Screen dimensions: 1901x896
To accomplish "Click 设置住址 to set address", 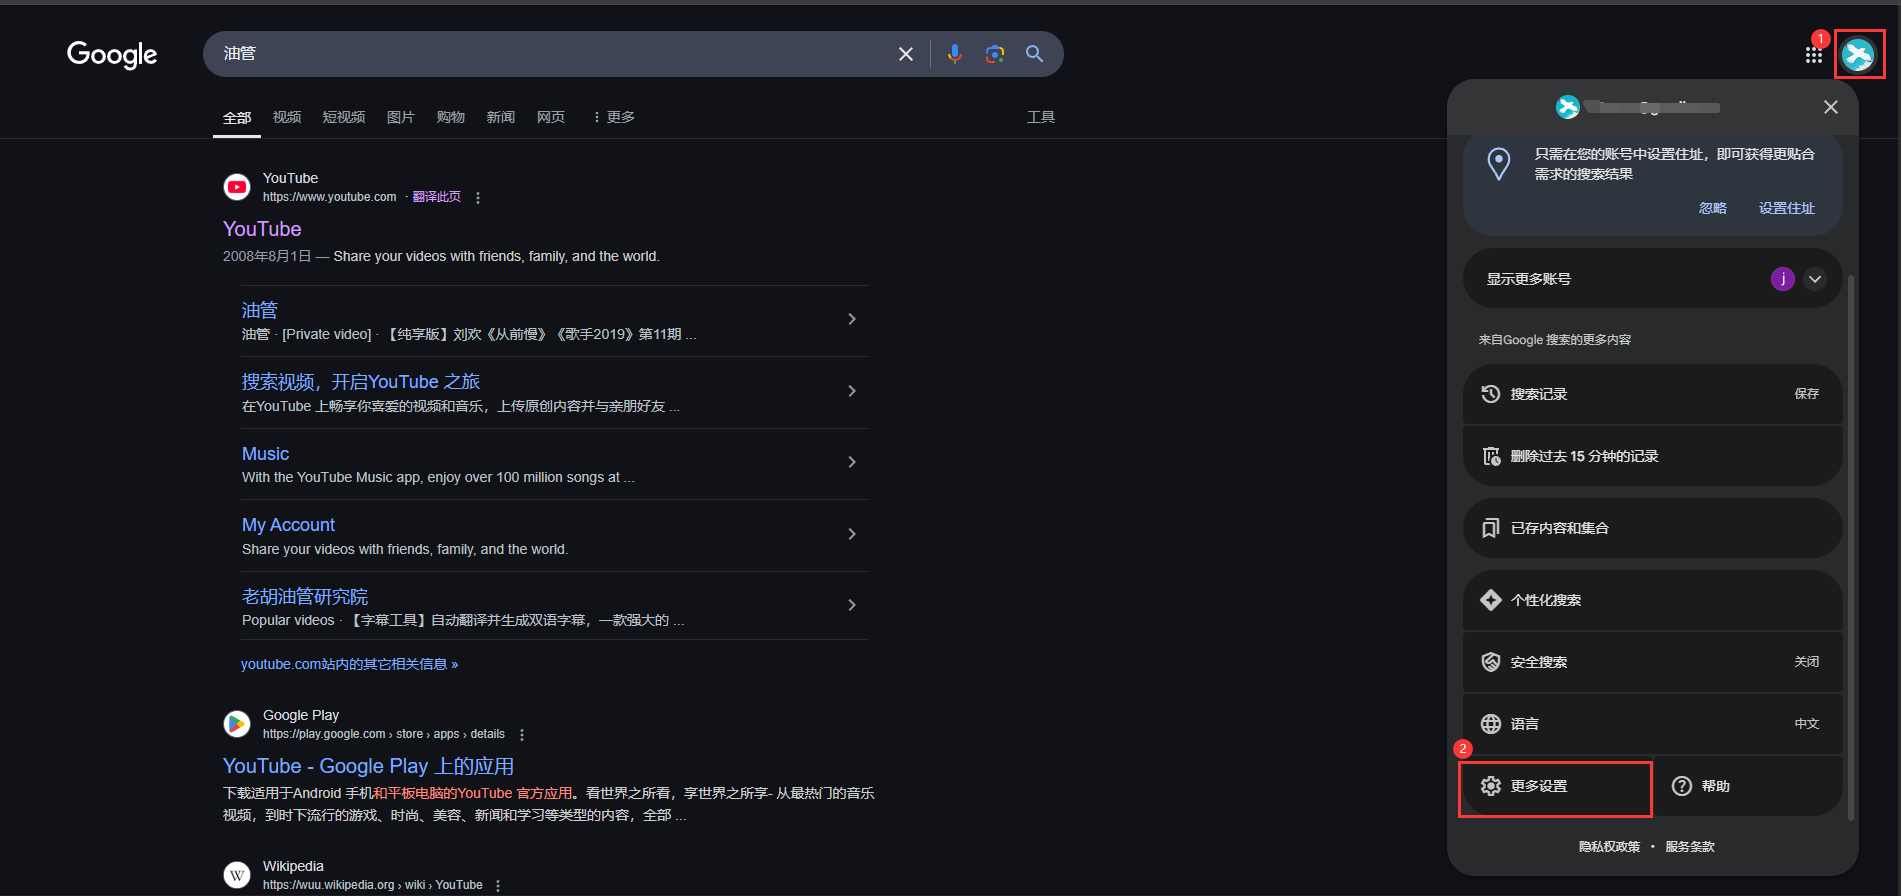I will [x=1787, y=208].
